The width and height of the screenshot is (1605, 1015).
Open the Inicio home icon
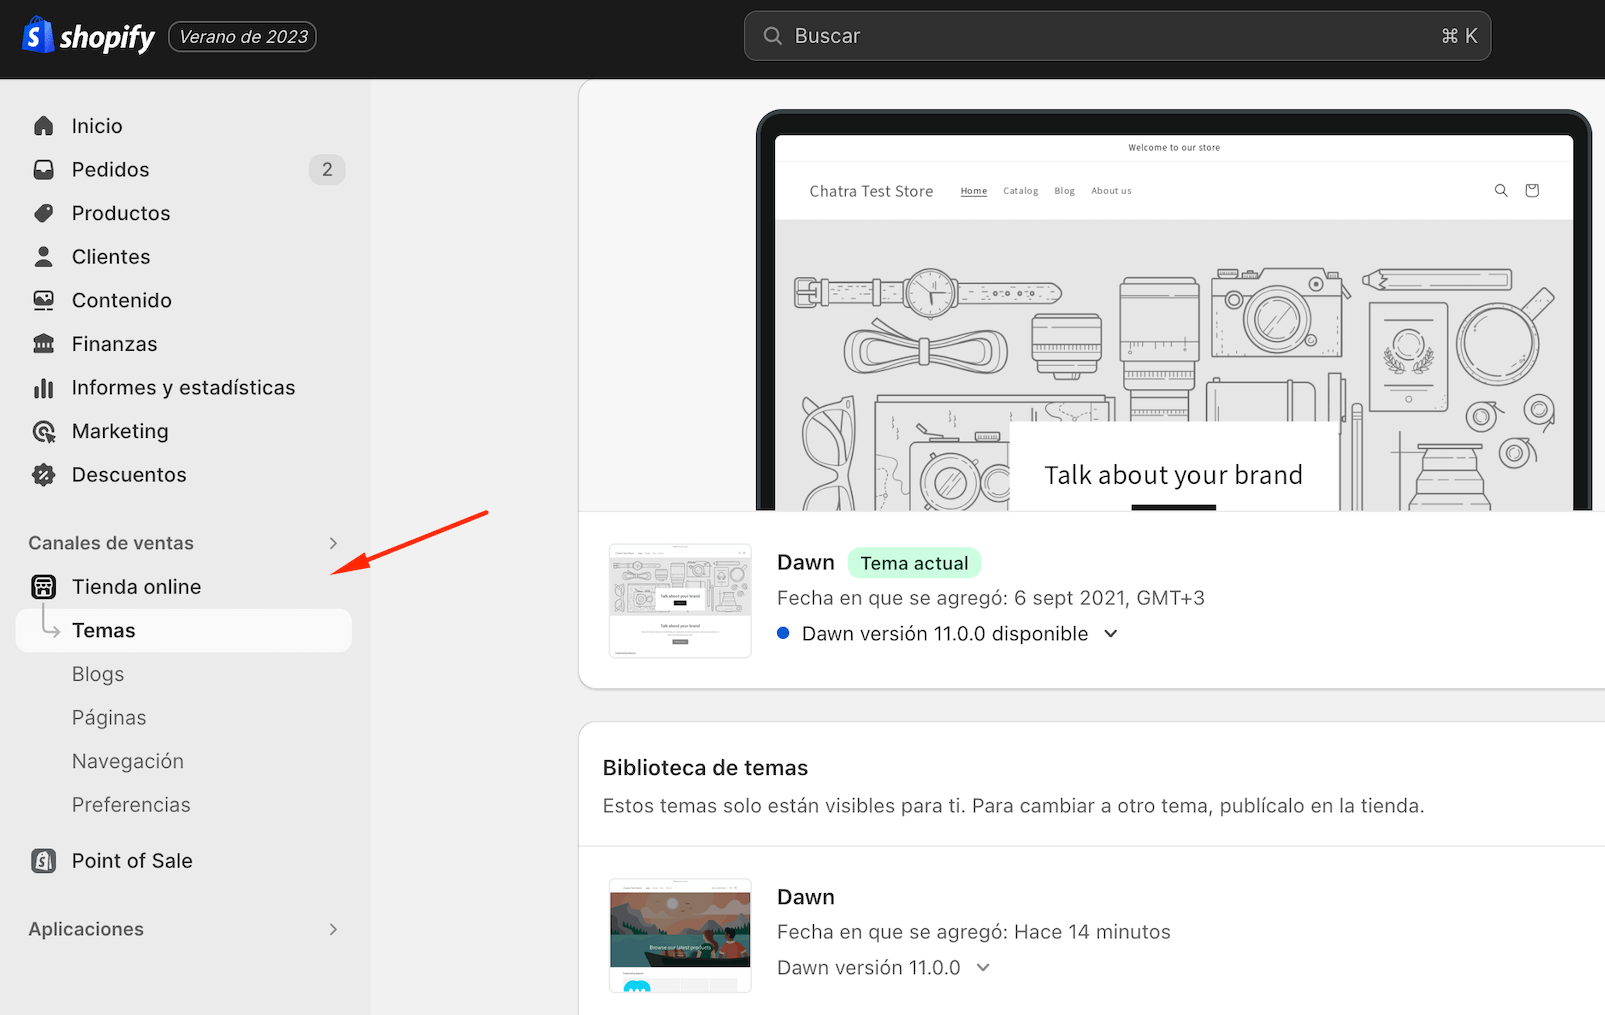point(44,125)
